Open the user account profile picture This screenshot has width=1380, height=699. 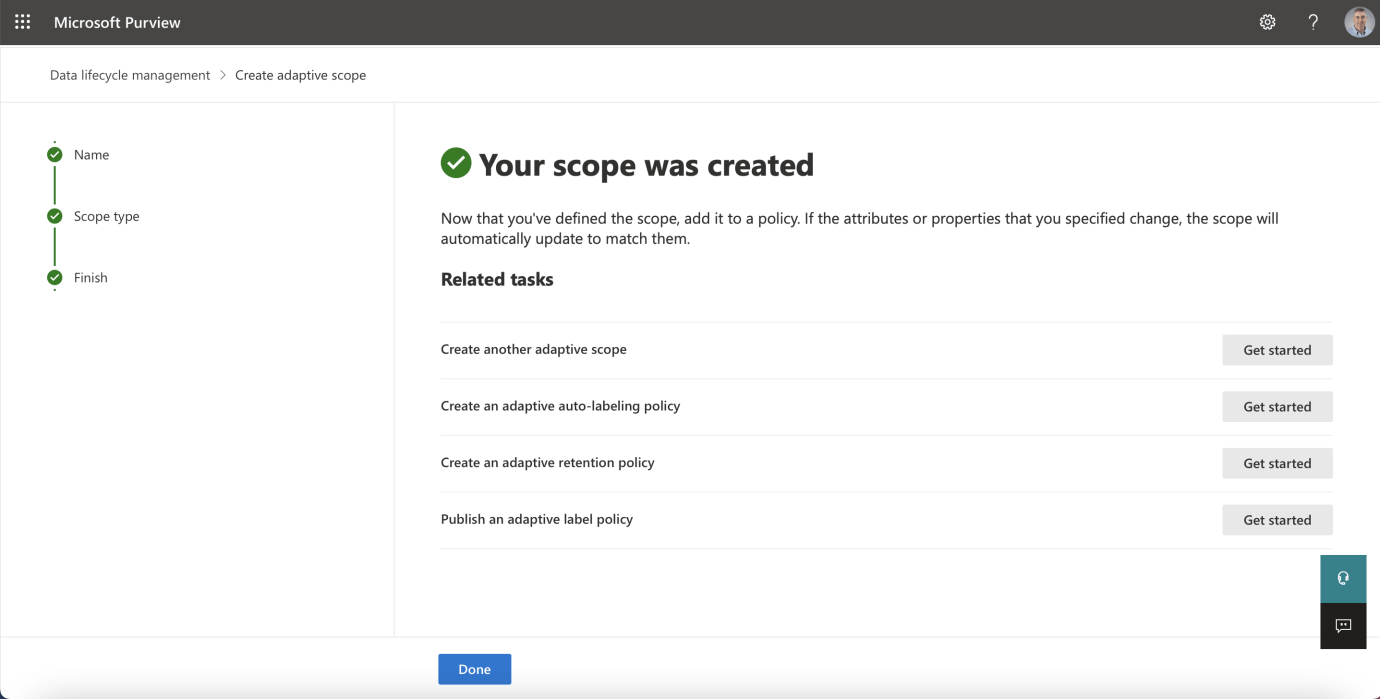click(1359, 22)
